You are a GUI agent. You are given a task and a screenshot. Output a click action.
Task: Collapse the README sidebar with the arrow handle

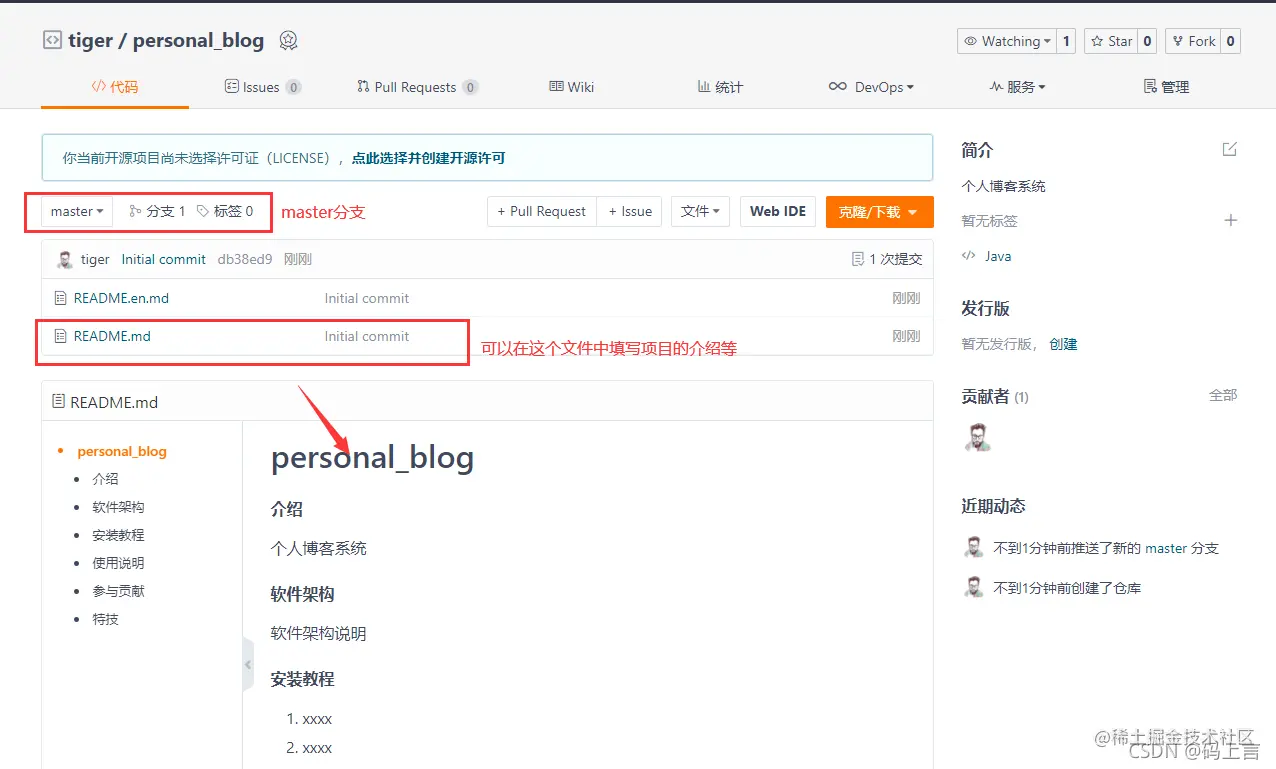click(248, 664)
